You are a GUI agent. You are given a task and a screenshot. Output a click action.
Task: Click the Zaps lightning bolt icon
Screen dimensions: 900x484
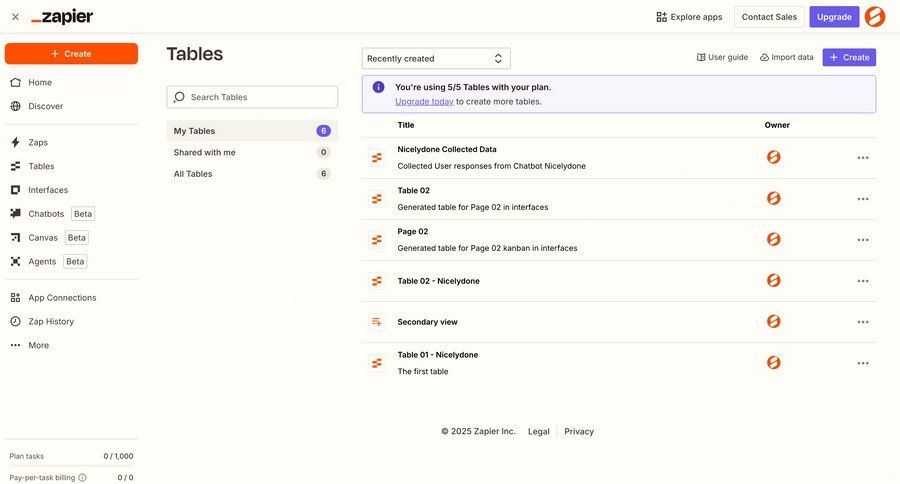point(15,142)
